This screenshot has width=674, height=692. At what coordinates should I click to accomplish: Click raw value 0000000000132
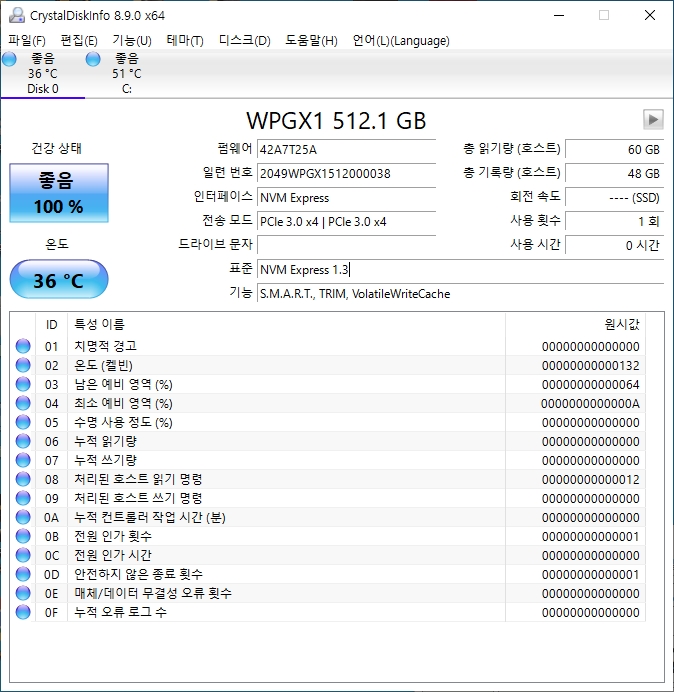tap(591, 365)
